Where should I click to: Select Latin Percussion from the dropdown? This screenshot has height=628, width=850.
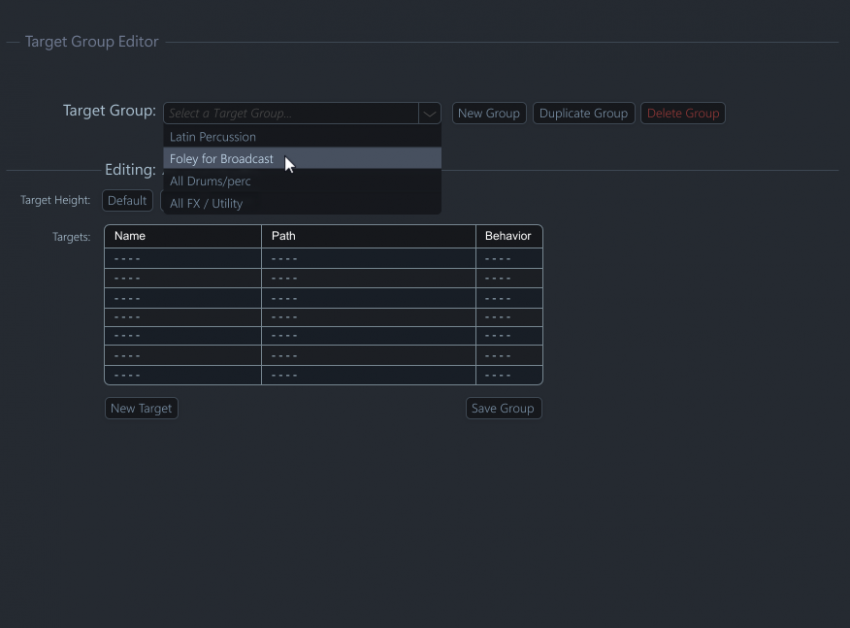tap(213, 136)
